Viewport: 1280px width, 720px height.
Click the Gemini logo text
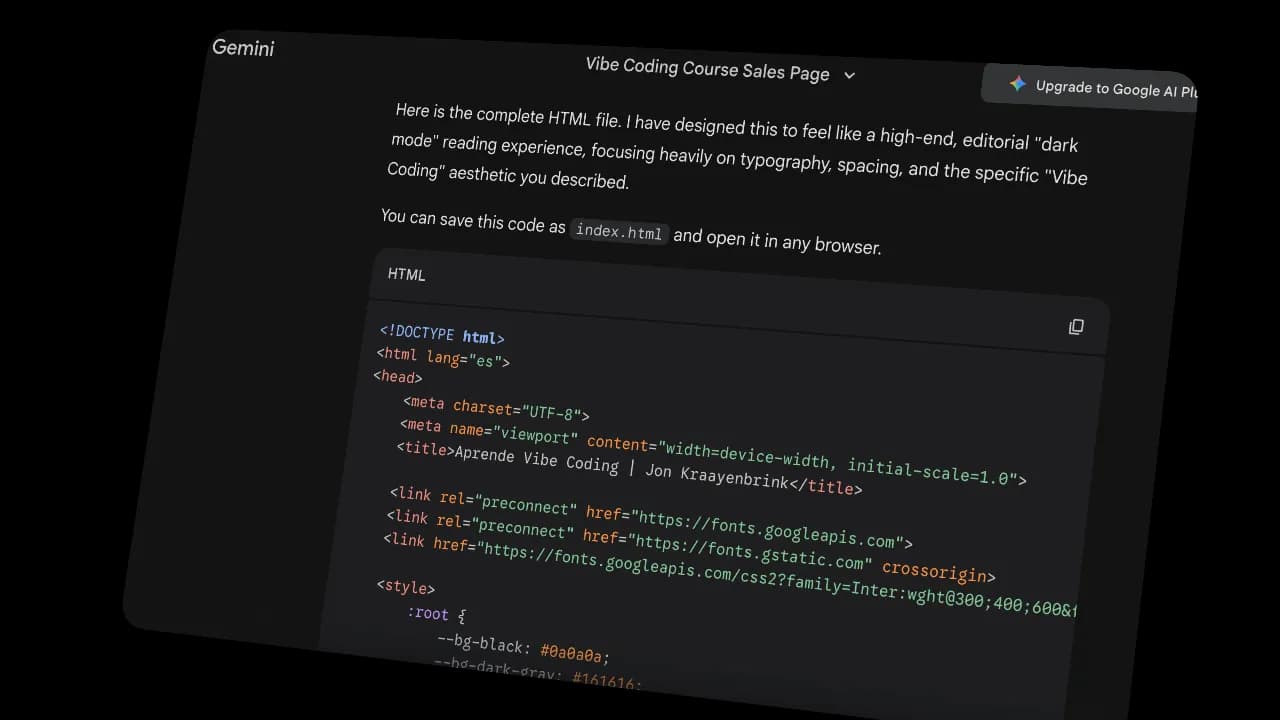coord(243,47)
